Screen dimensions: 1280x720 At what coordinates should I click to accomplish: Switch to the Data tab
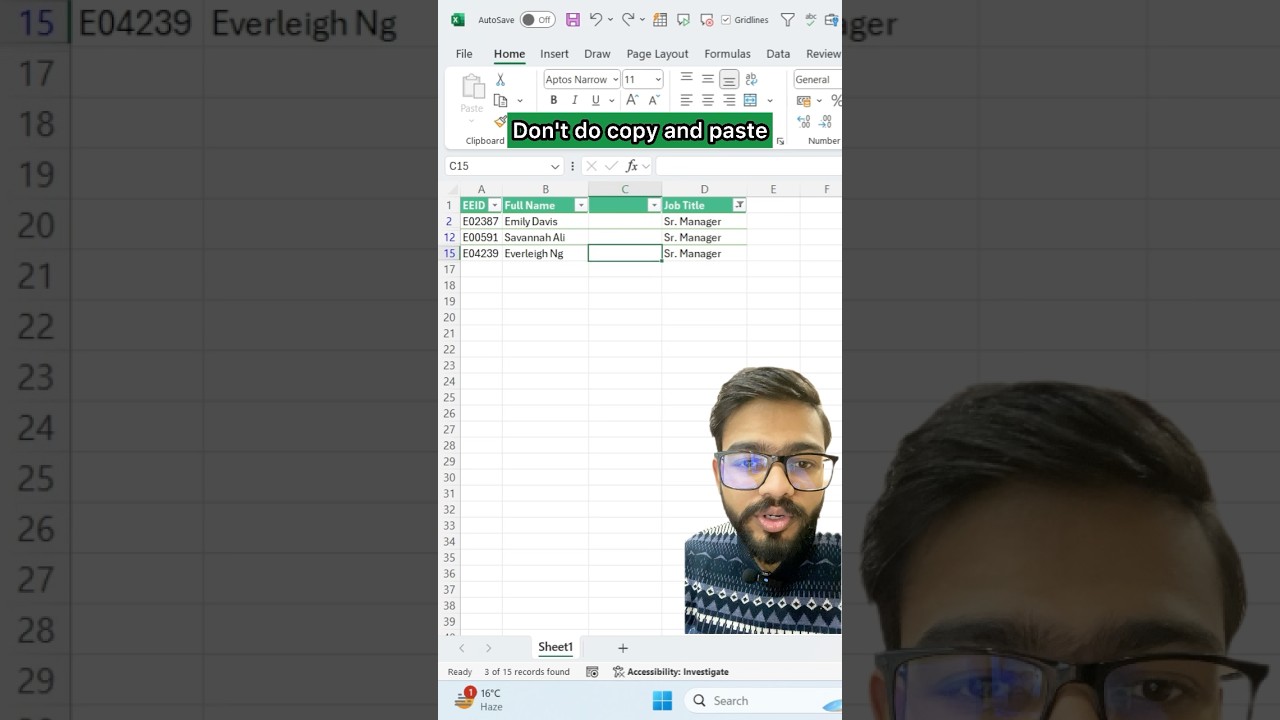[x=778, y=54]
